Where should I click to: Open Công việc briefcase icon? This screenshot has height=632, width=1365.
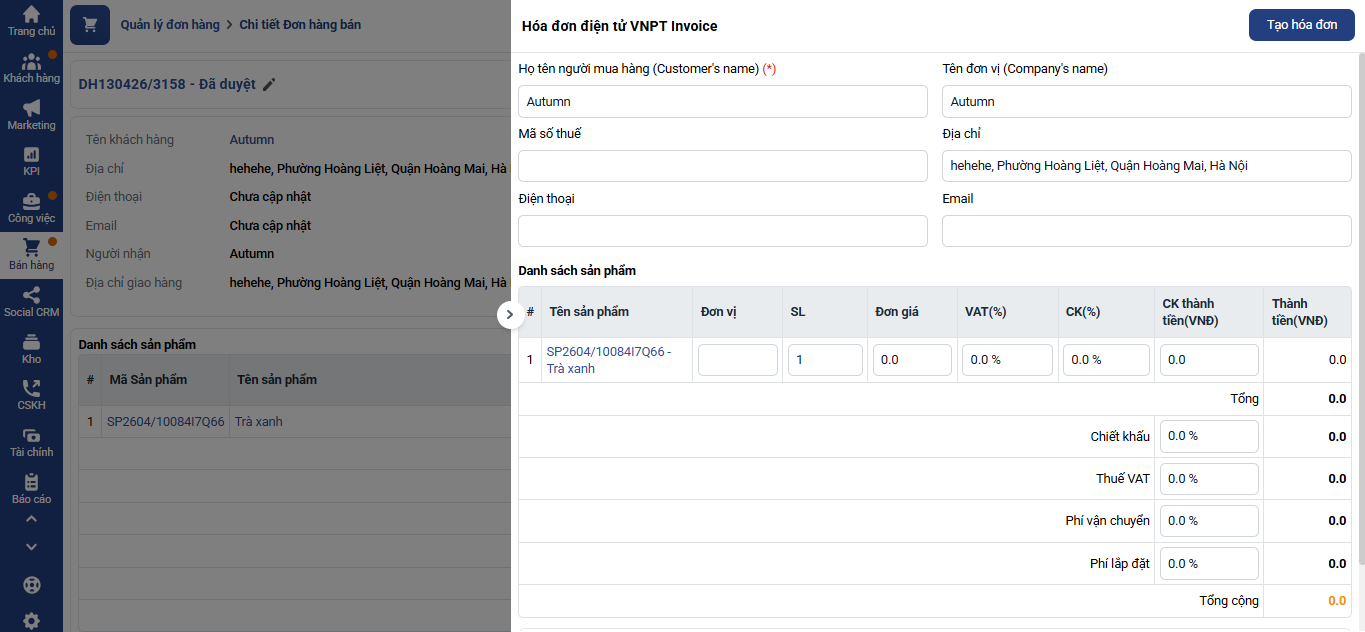31,202
